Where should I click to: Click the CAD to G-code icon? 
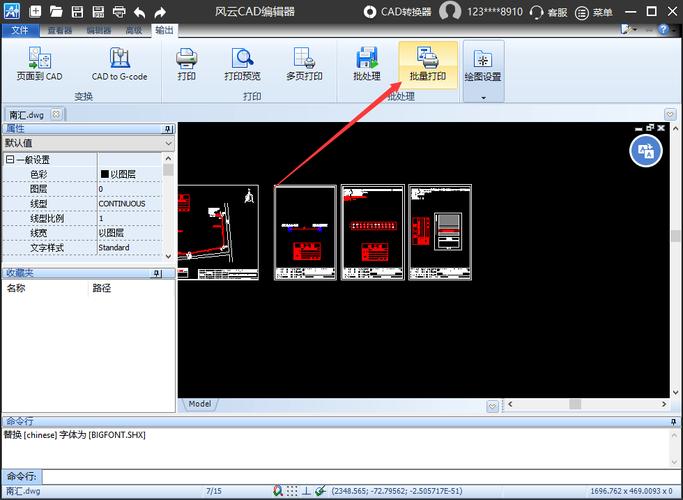[x=119, y=64]
